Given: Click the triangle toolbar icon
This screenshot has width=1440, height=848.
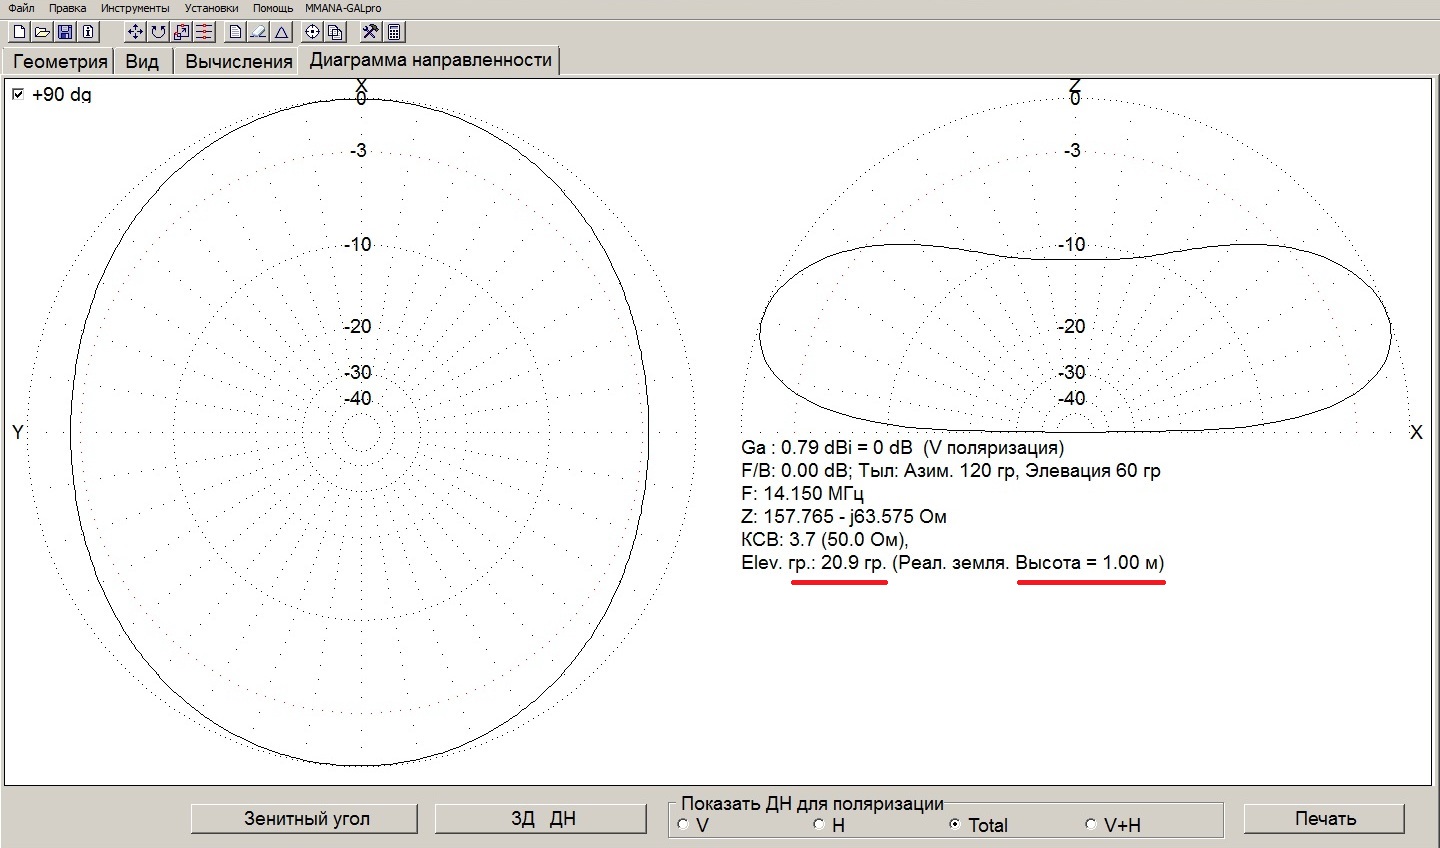Looking at the screenshot, I should 282,32.
